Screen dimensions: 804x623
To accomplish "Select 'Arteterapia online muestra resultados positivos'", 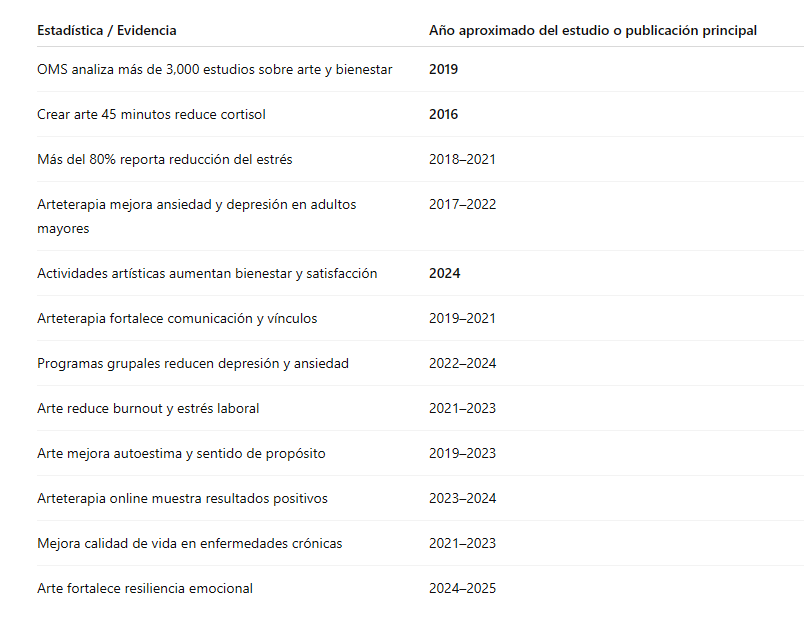I will [182, 498].
